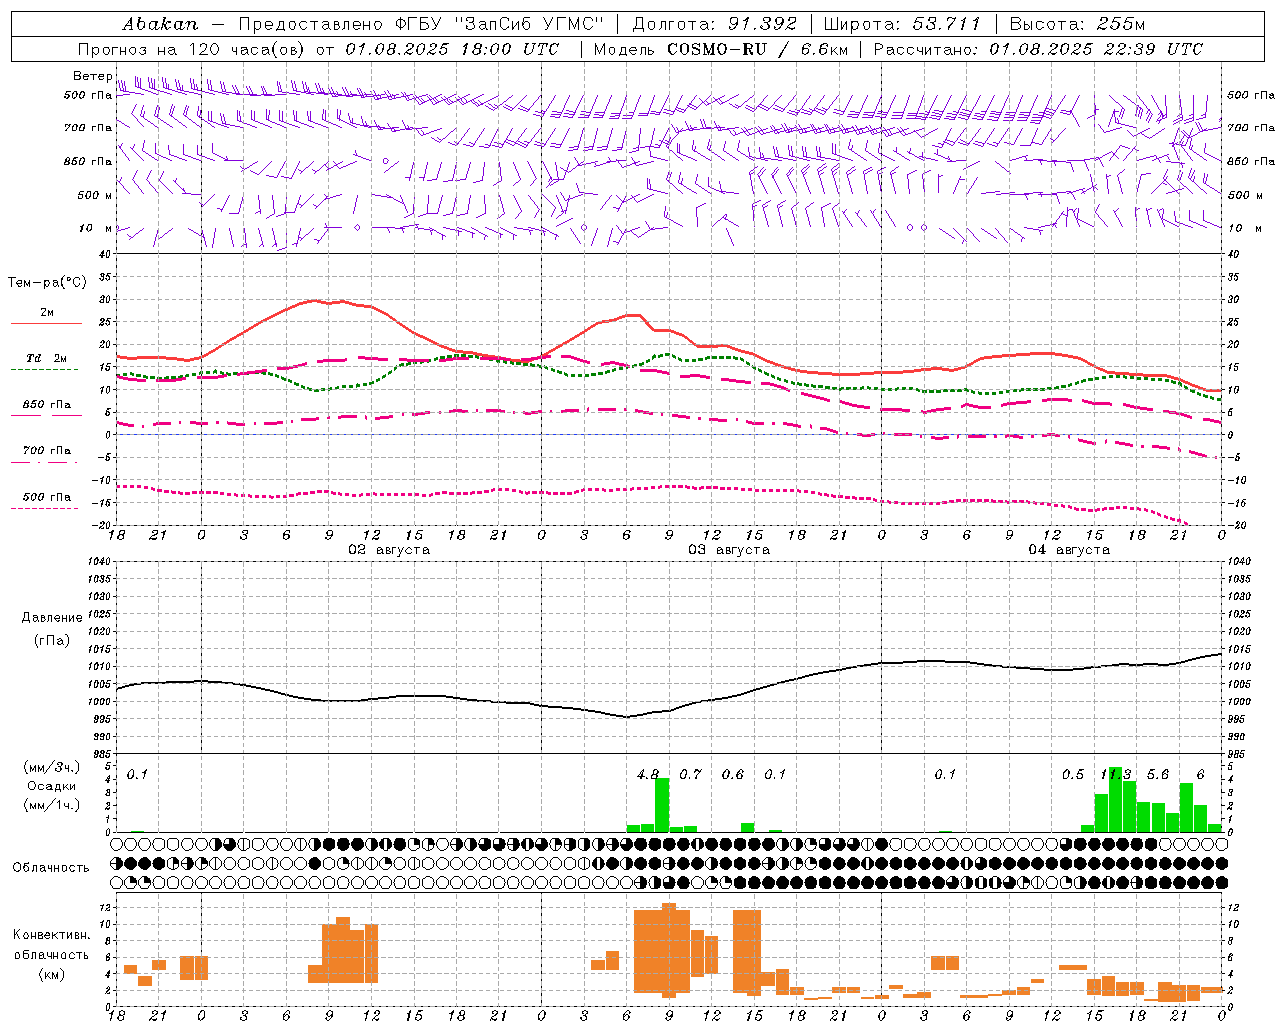Click the red solid '2м' legend line
Image resolution: width=1280 pixels, height=1024 pixels.
click(x=46, y=323)
